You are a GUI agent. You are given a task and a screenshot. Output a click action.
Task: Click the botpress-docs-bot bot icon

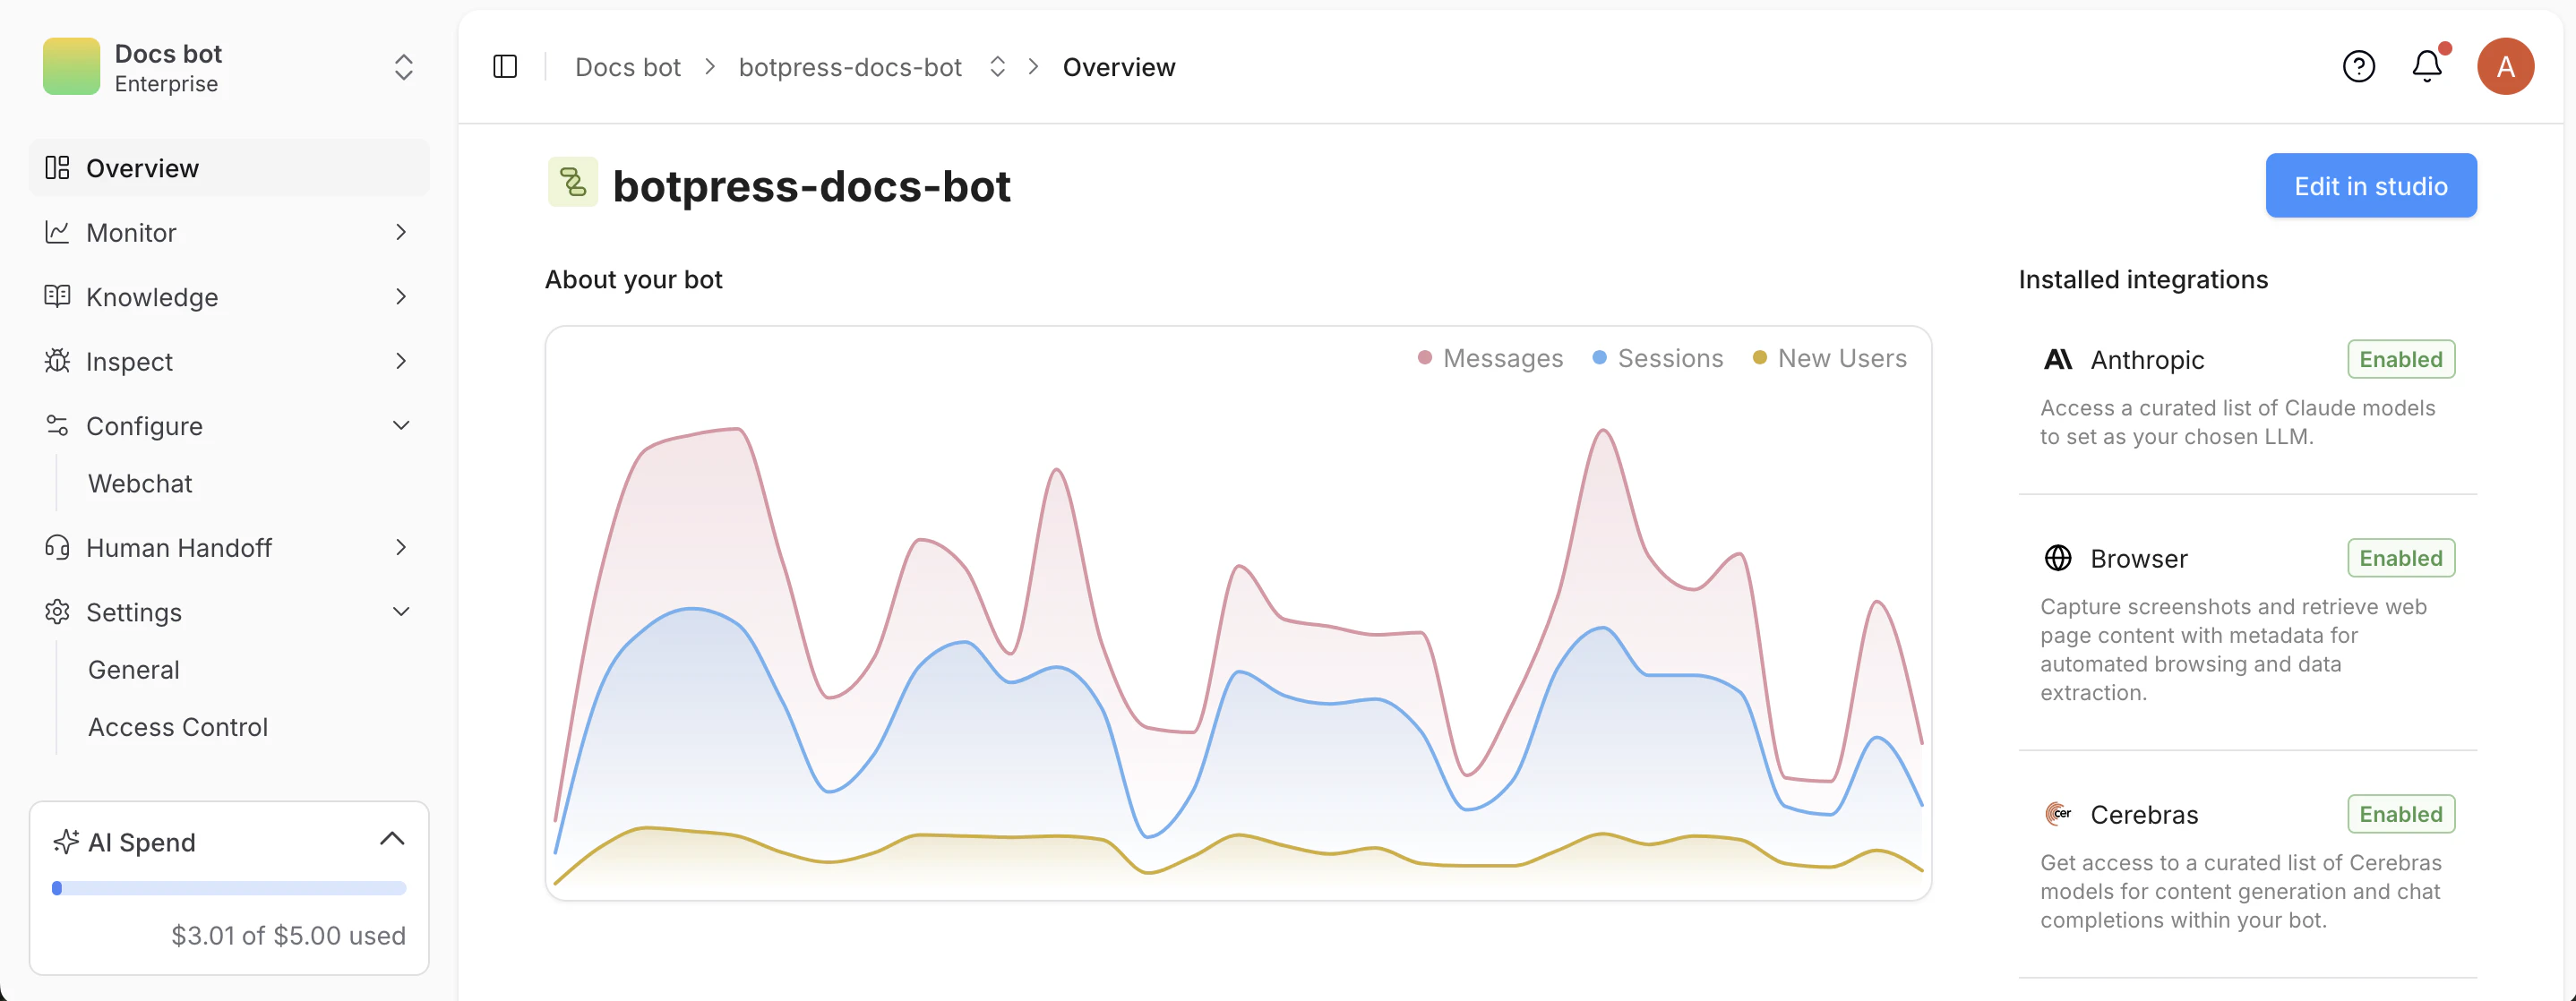(x=572, y=183)
